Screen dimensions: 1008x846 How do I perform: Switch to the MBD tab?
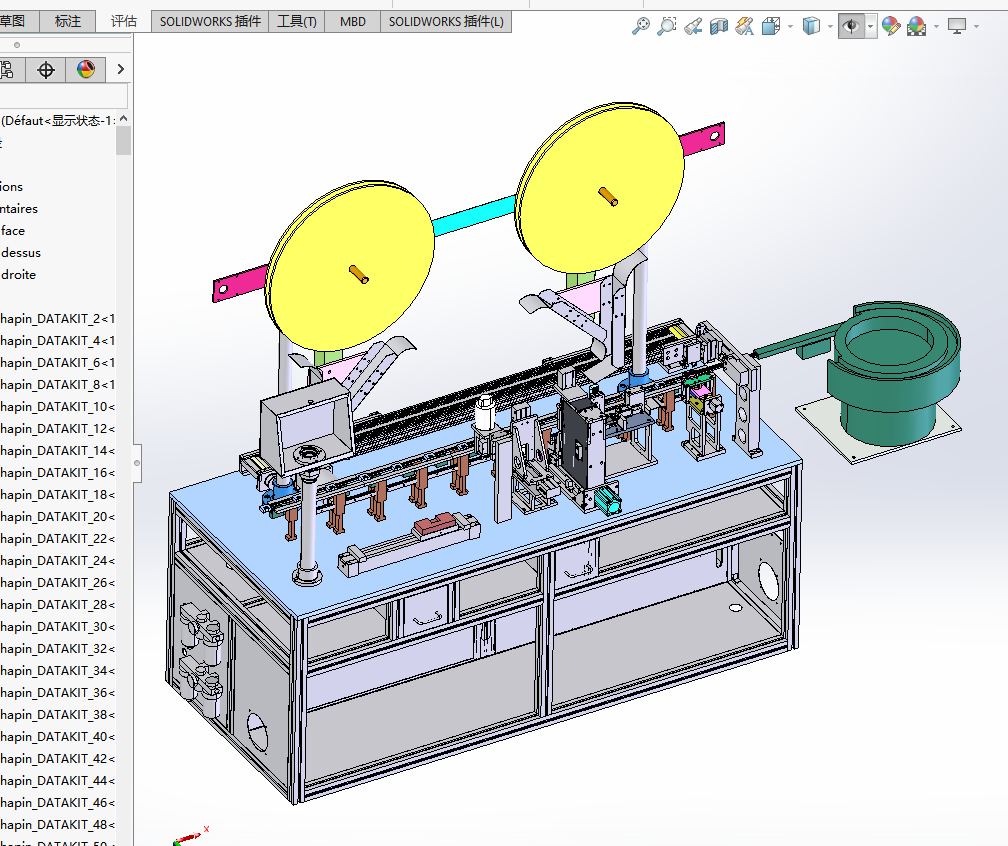(x=353, y=21)
